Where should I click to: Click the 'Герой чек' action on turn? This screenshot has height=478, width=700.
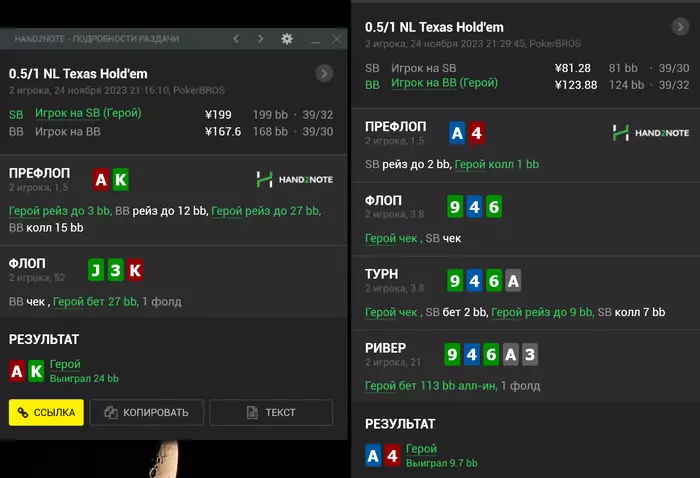[x=392, y=312]
